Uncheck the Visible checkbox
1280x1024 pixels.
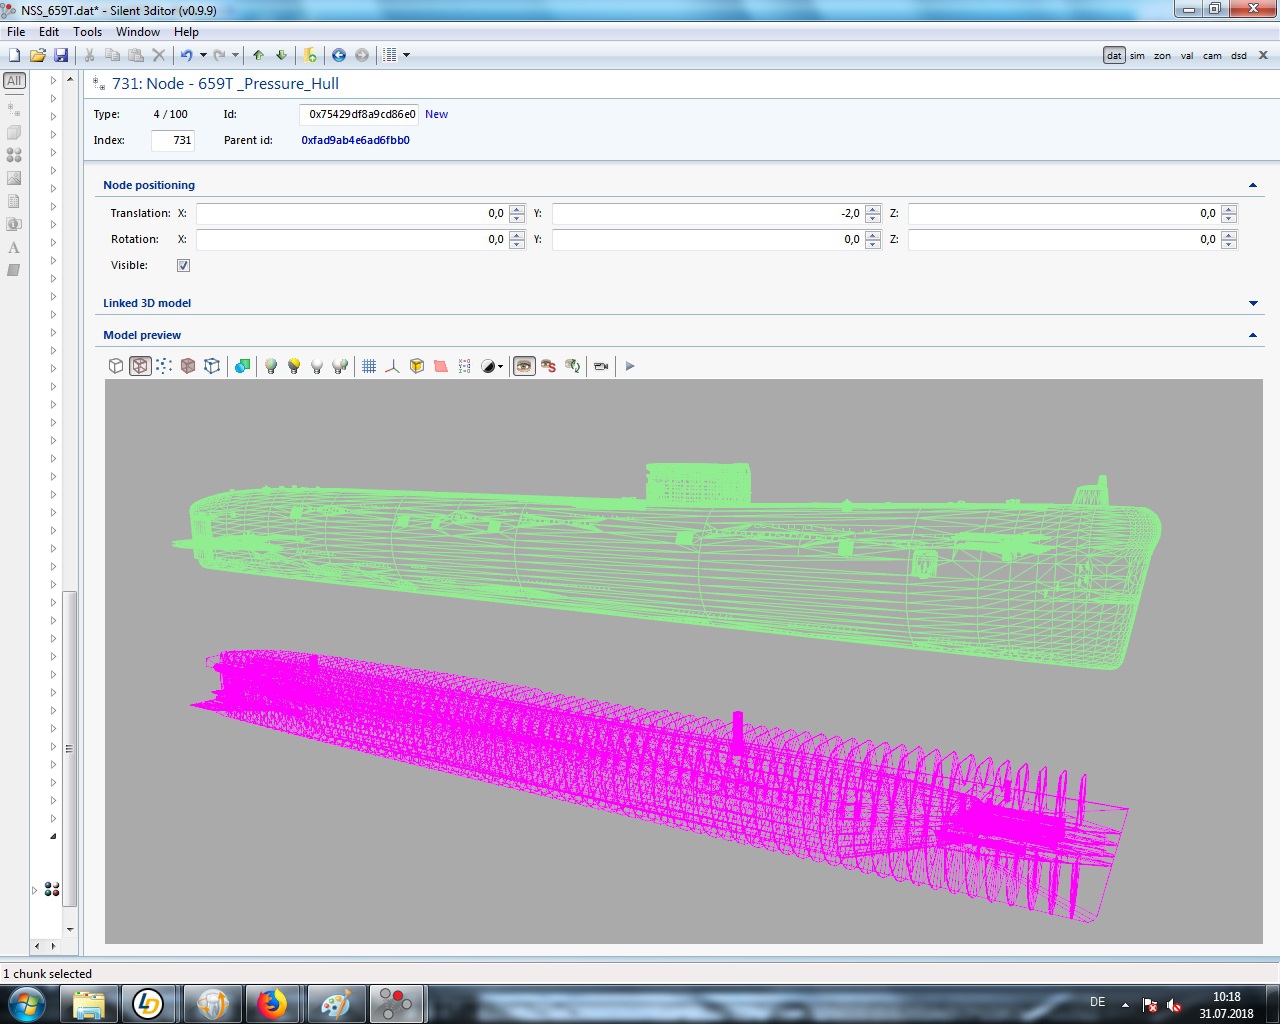click(x=183, y=265)
